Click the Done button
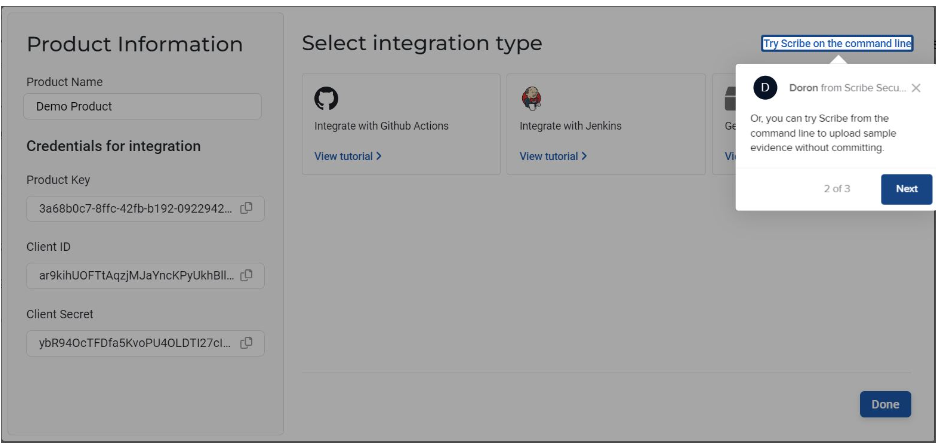Screen dimensions: 937x444 click(x=885, y=404)
